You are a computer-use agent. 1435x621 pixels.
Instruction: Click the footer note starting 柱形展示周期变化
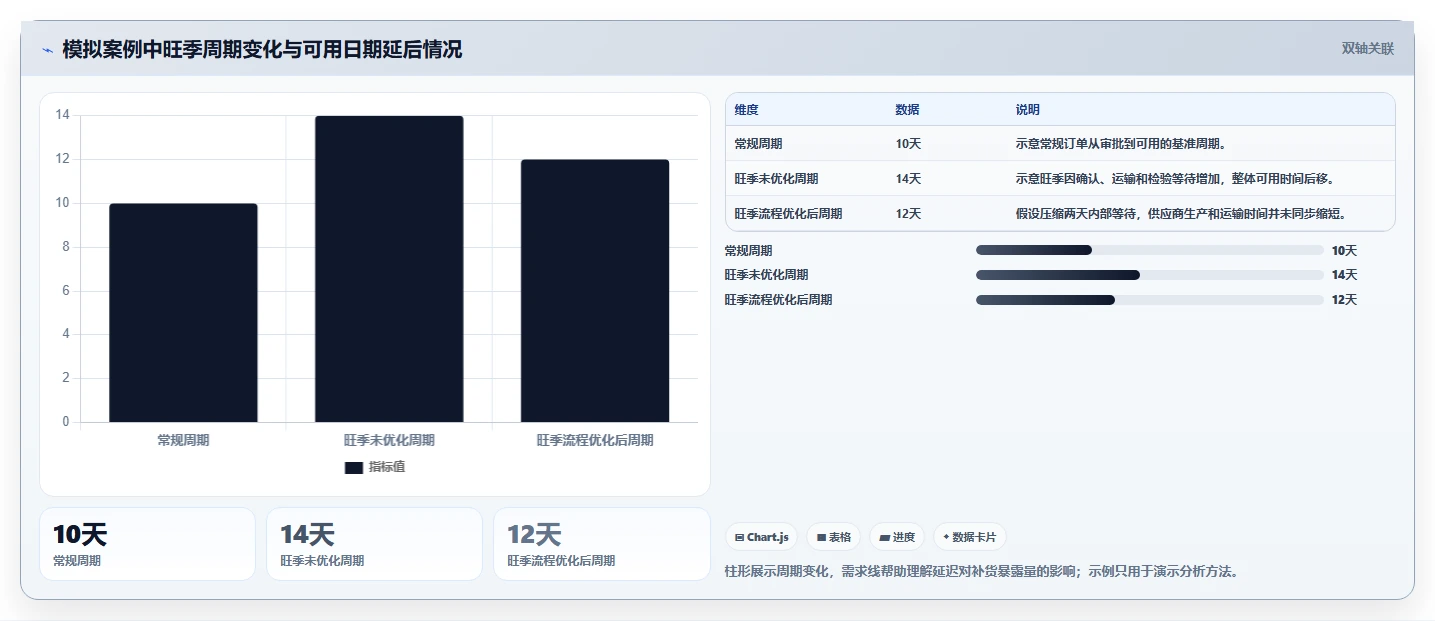tap(981, 572)
